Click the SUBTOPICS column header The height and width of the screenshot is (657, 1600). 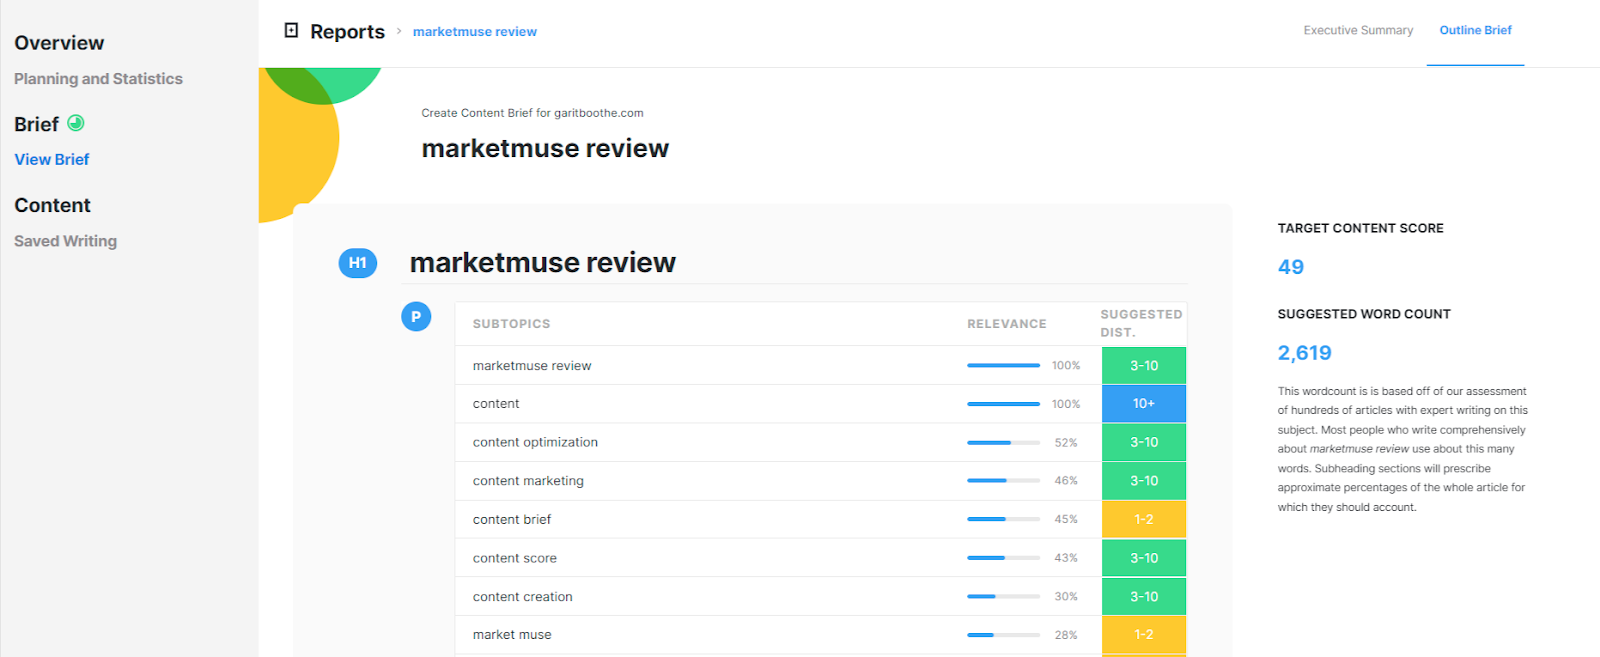(511, 324)
